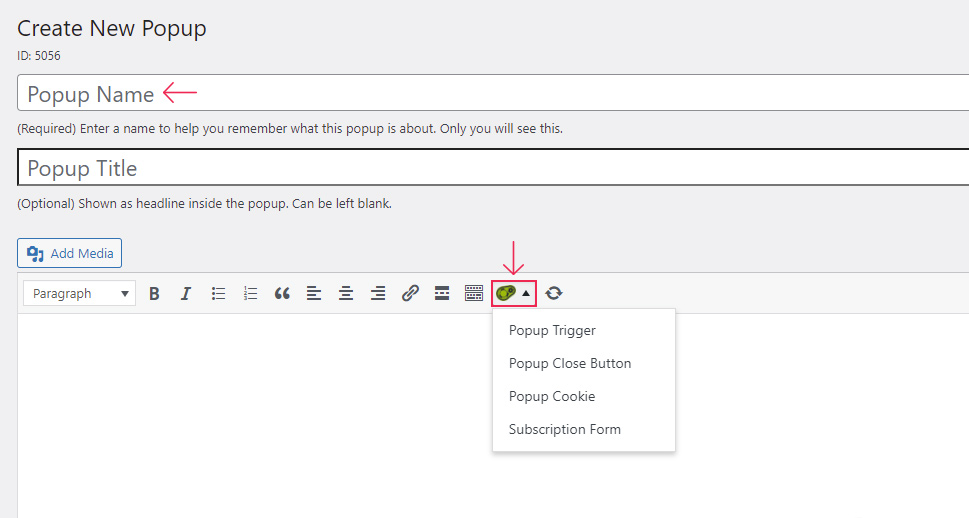The image size is (969, 518).
Task: Insert a numbered list
Action: click(250, 294)
